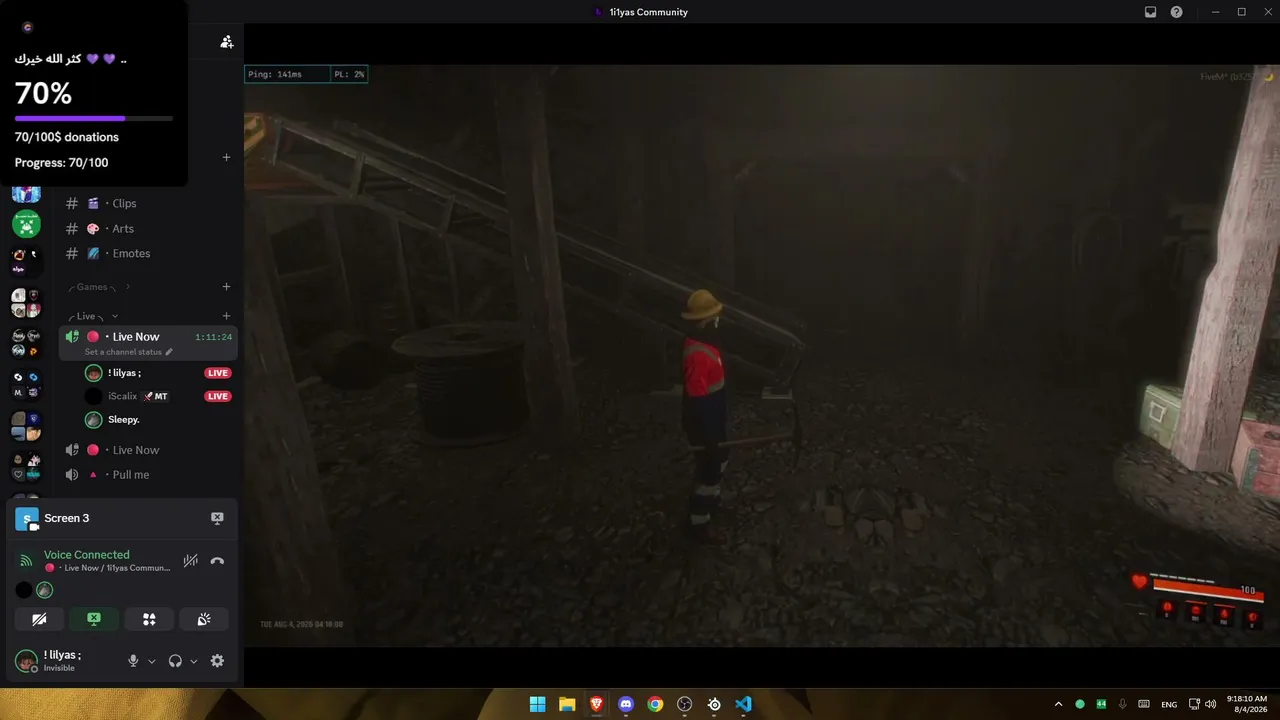
Task: Open the taskbar clock and date
Action: (x=1247, y=704)
